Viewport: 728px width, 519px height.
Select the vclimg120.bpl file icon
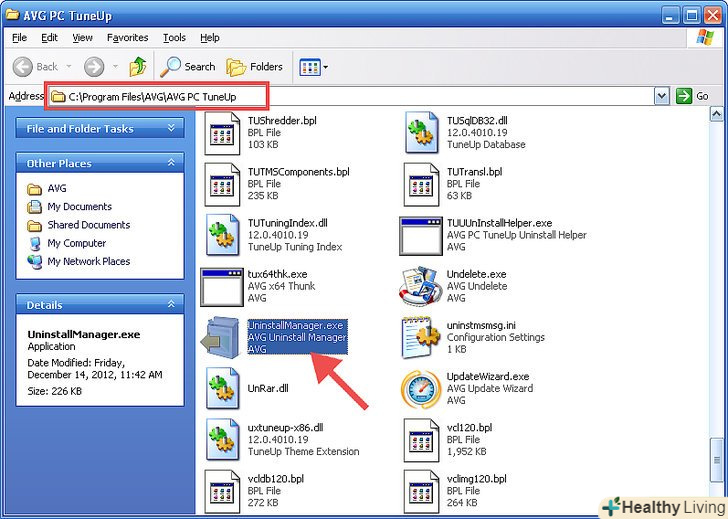click(421, 491)
